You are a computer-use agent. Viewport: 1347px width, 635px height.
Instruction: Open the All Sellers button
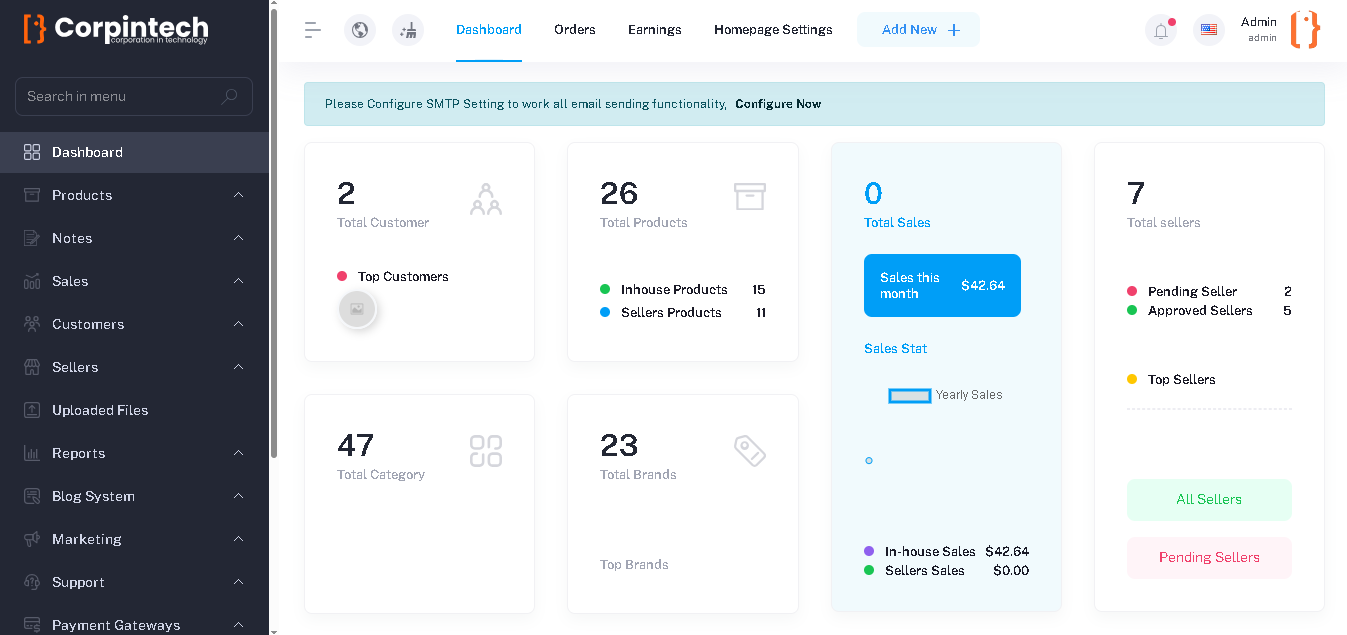click(1209, 500)
